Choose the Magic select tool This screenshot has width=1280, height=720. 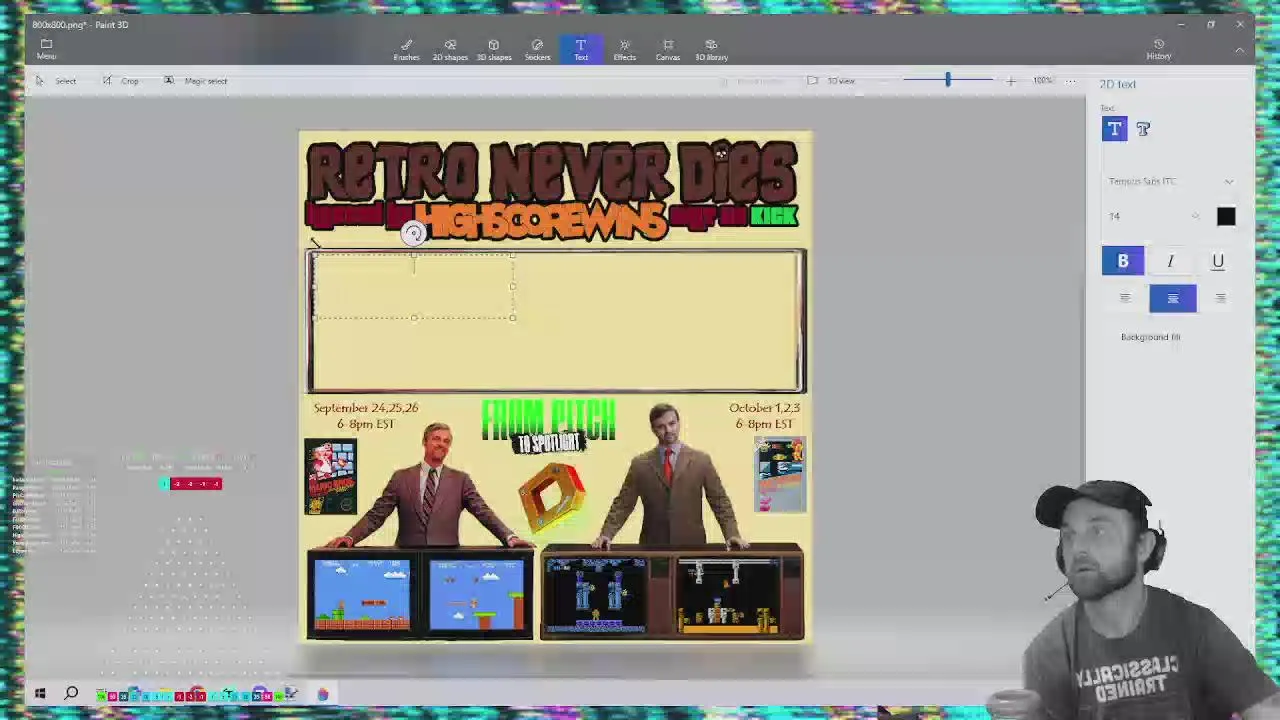click(196, 81)
